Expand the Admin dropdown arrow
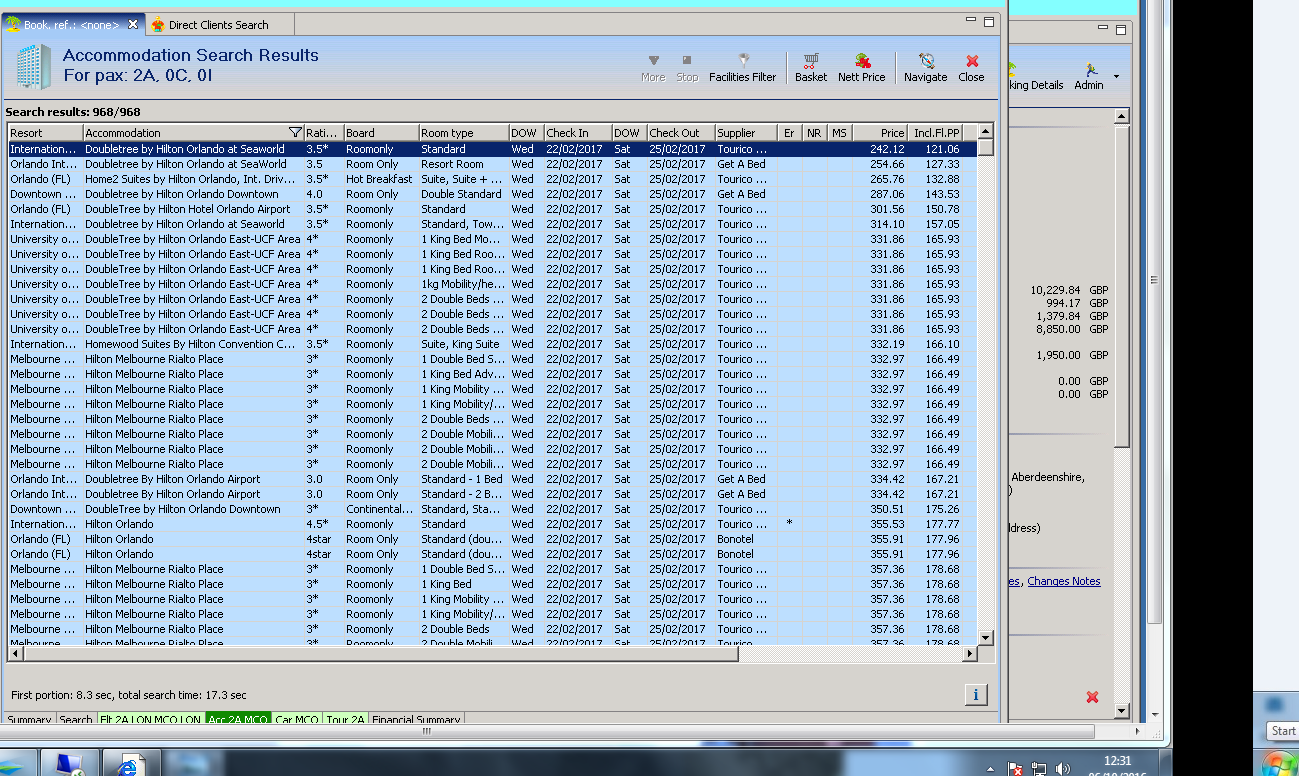 pyautogui.click(x=1116, y=76)
